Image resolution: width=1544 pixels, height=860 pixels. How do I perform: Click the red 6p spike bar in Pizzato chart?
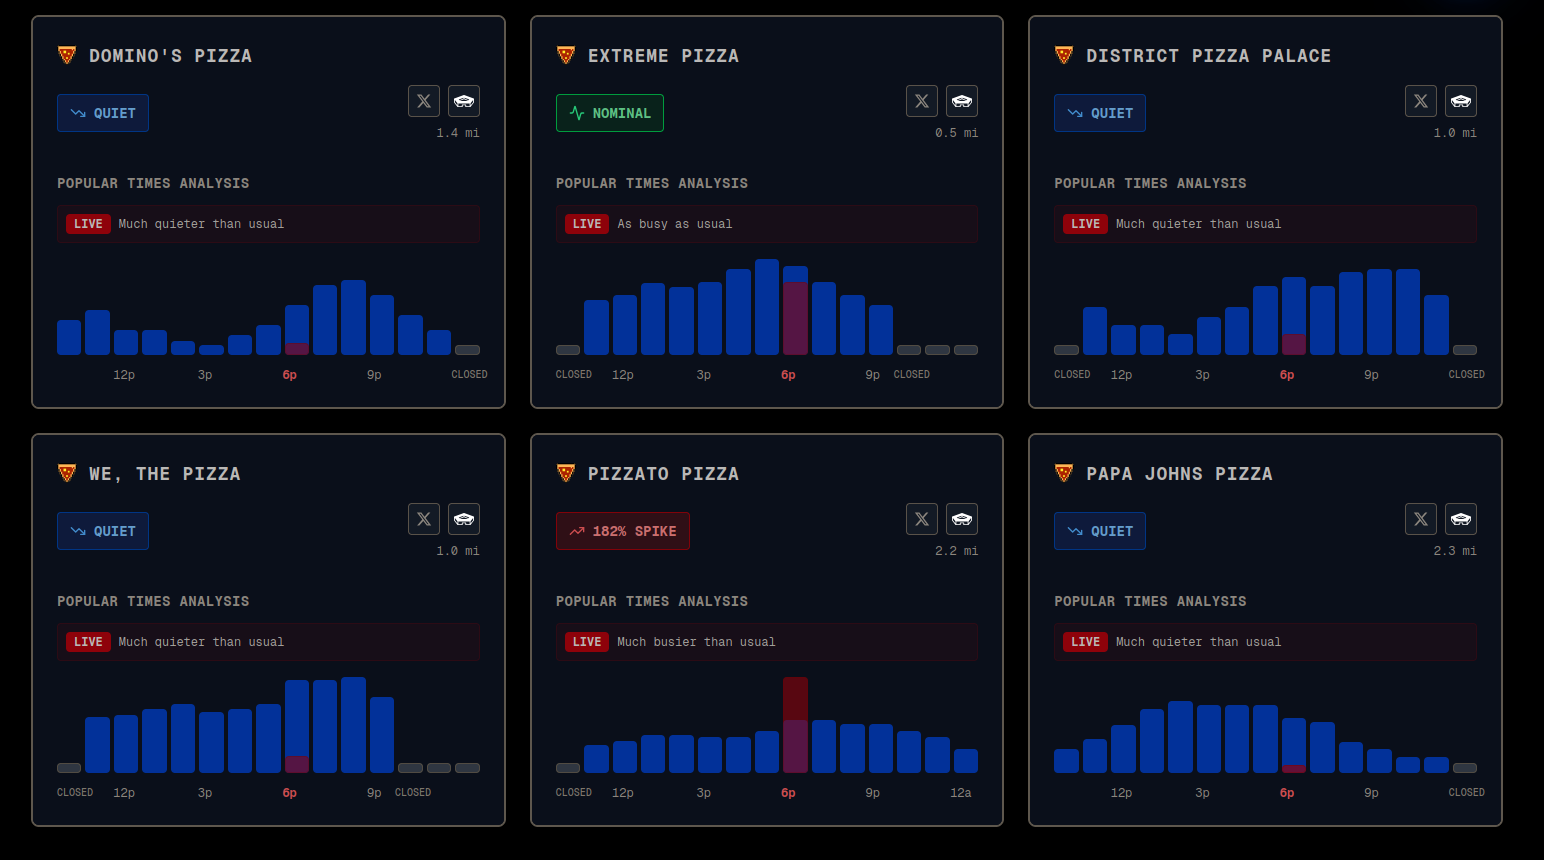tap(795, 725)
